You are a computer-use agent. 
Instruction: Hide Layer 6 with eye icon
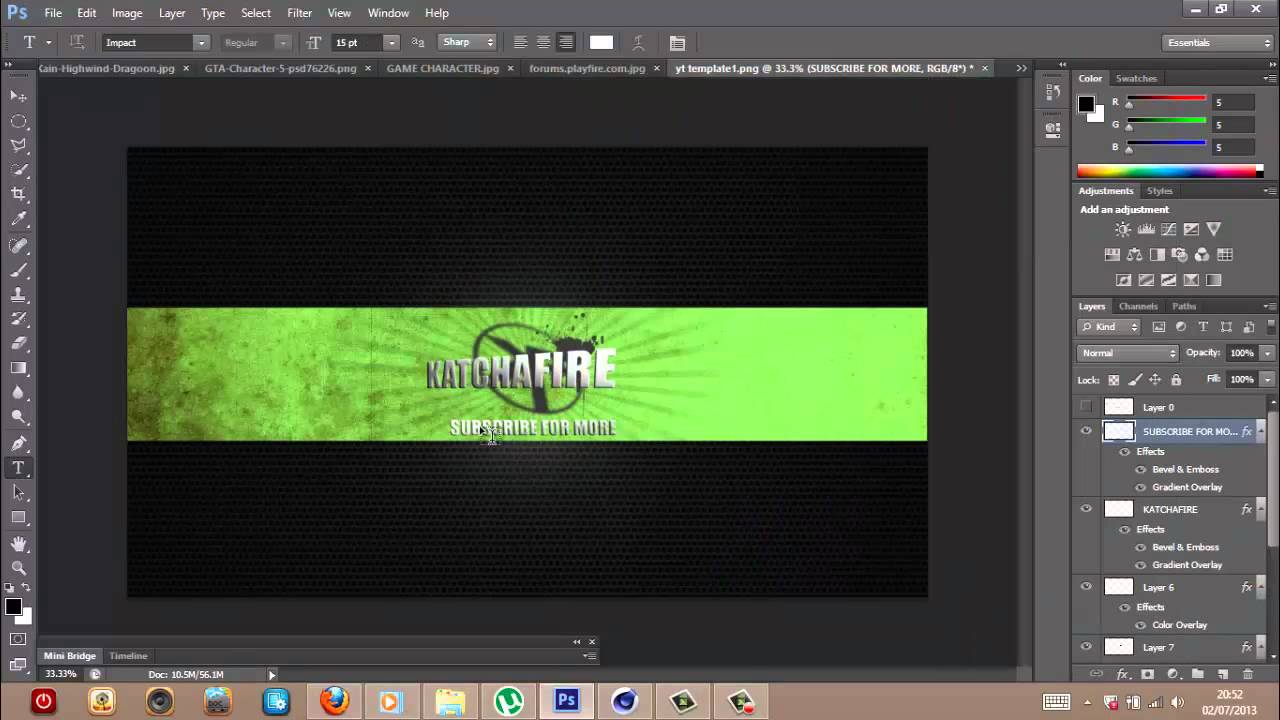pyautogui.click(x=1086, y=587)
